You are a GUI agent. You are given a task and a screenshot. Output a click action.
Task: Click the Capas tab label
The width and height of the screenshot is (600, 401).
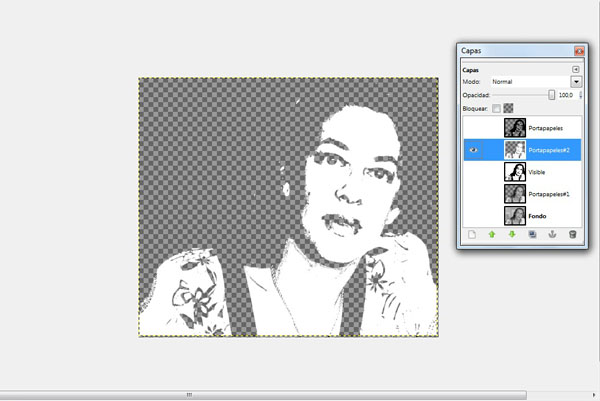tap(470, 70)
